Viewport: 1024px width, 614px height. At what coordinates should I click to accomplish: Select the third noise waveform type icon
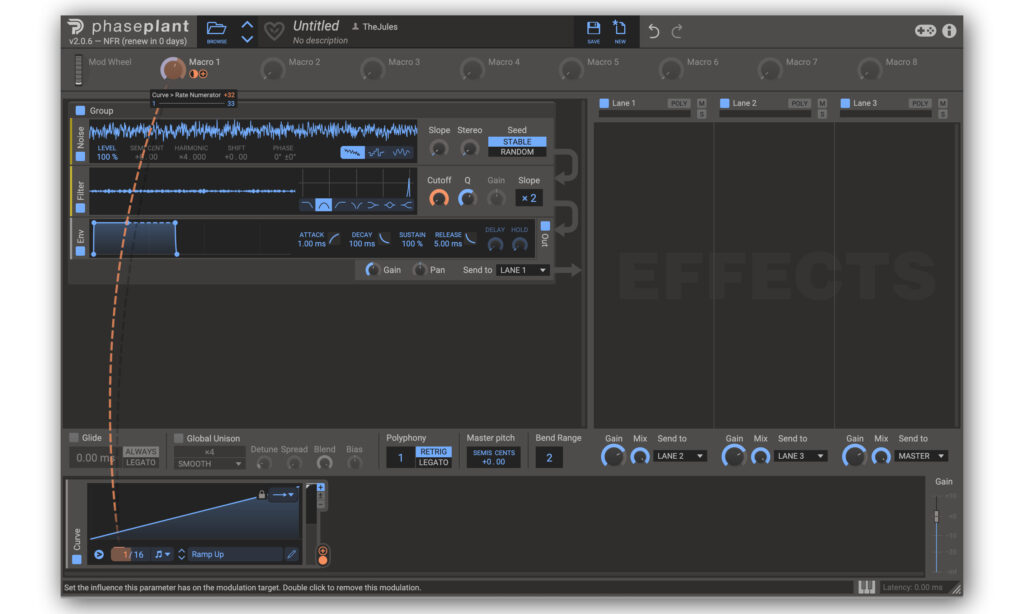point(401,153)
